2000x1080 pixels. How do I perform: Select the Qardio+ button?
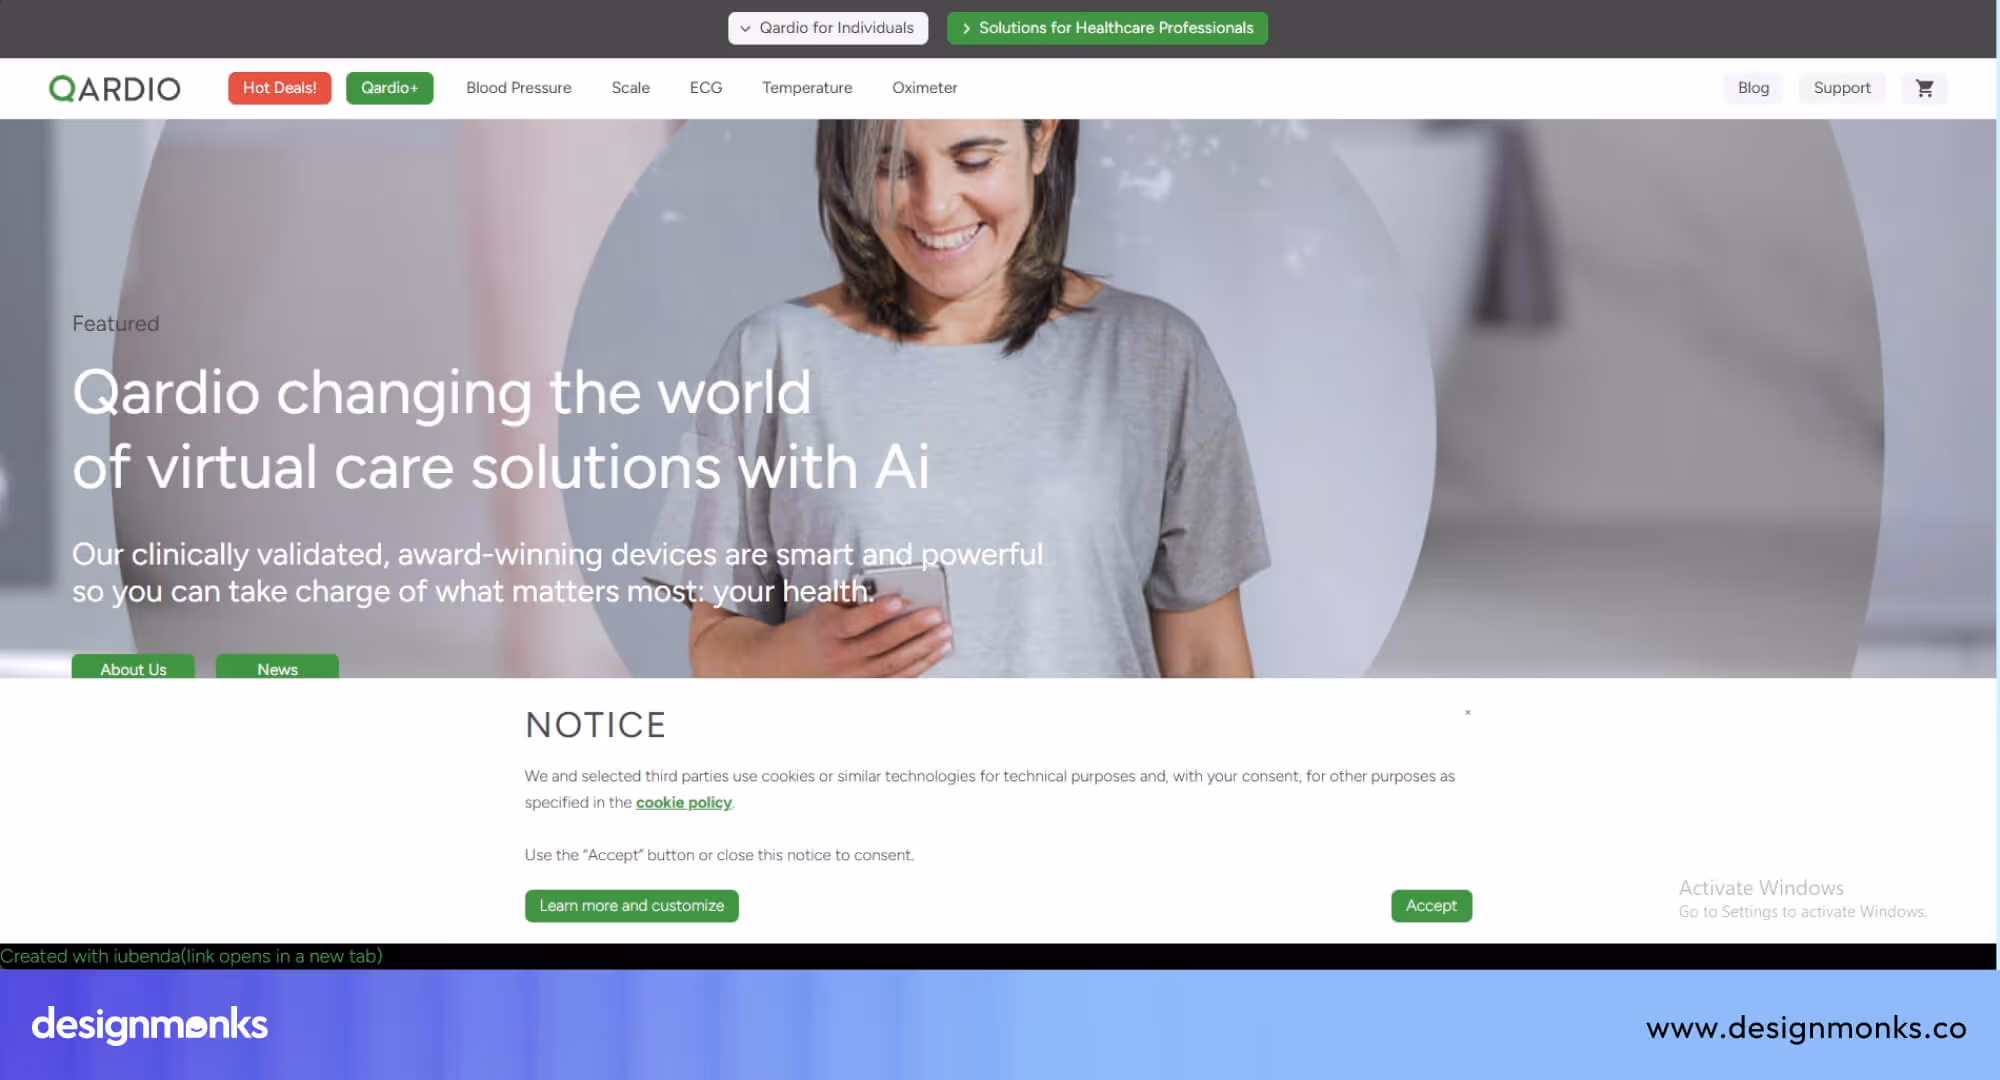(390, 88)
